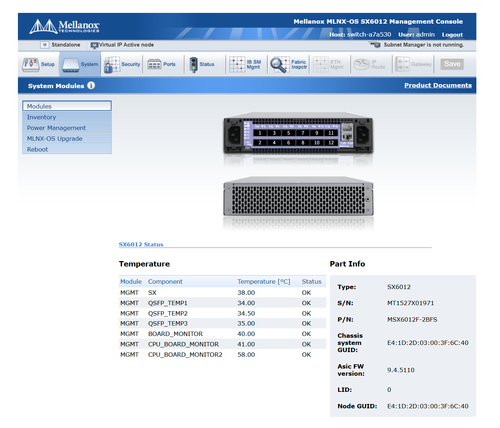
Task: Click the QSFP_TEMP2 component cell
Action: click(x=168, y=313)
